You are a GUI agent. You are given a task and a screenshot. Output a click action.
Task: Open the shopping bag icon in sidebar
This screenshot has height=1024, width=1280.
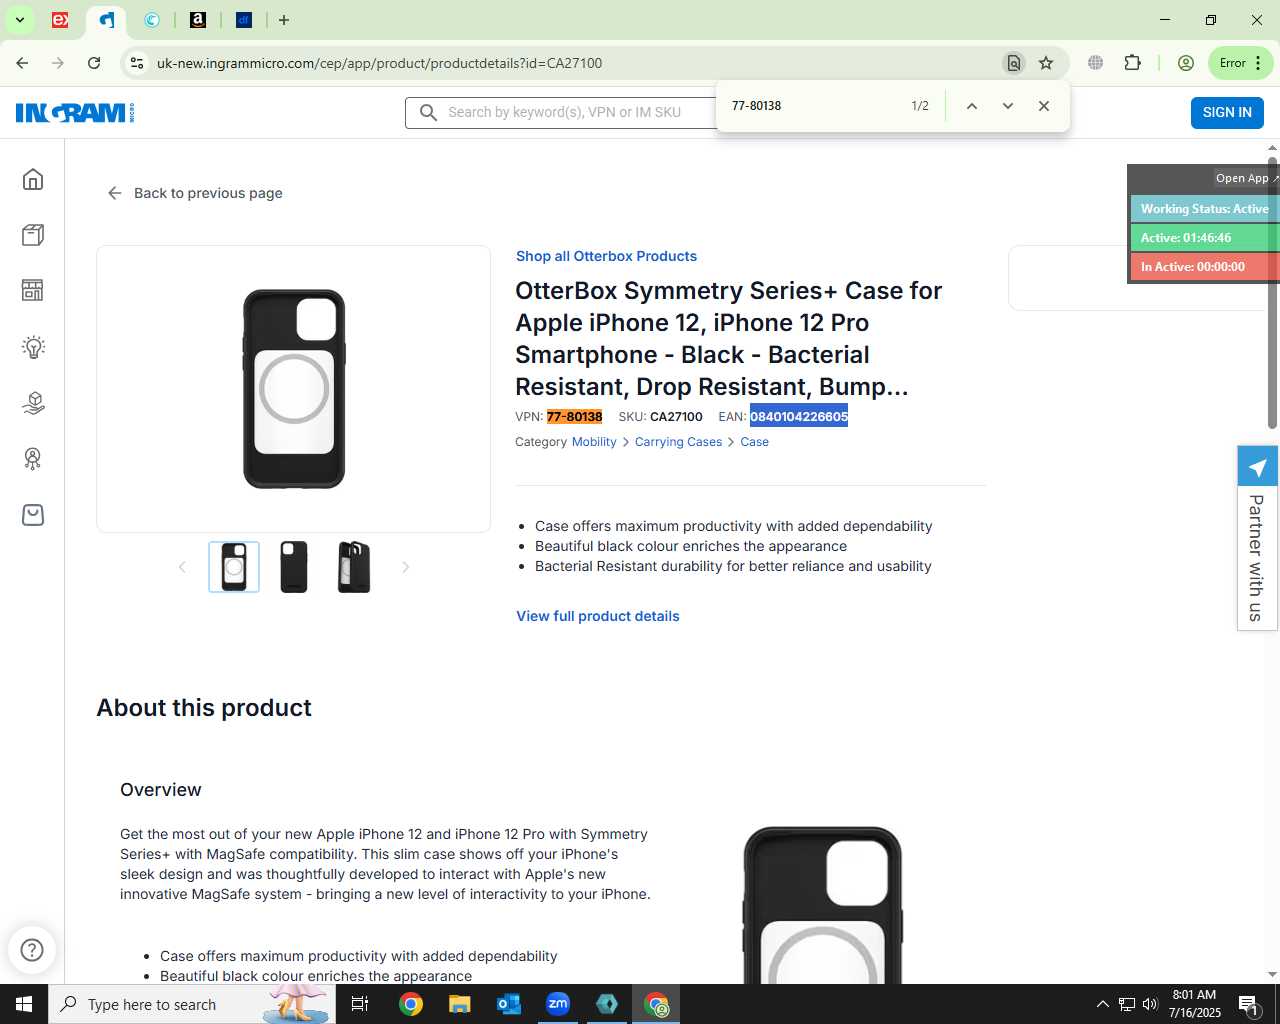click(33, 515)
